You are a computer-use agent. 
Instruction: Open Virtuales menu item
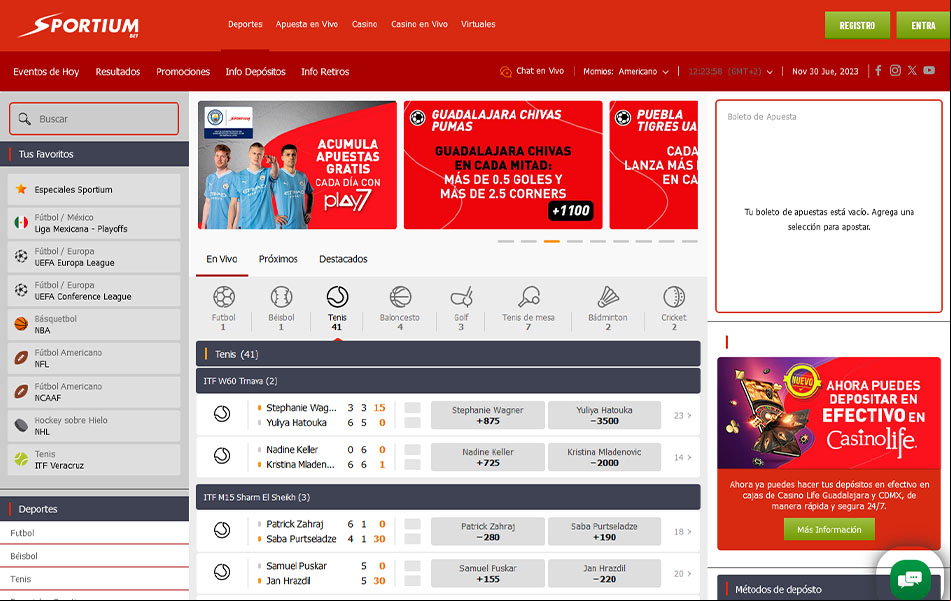(x=478, y=24)
